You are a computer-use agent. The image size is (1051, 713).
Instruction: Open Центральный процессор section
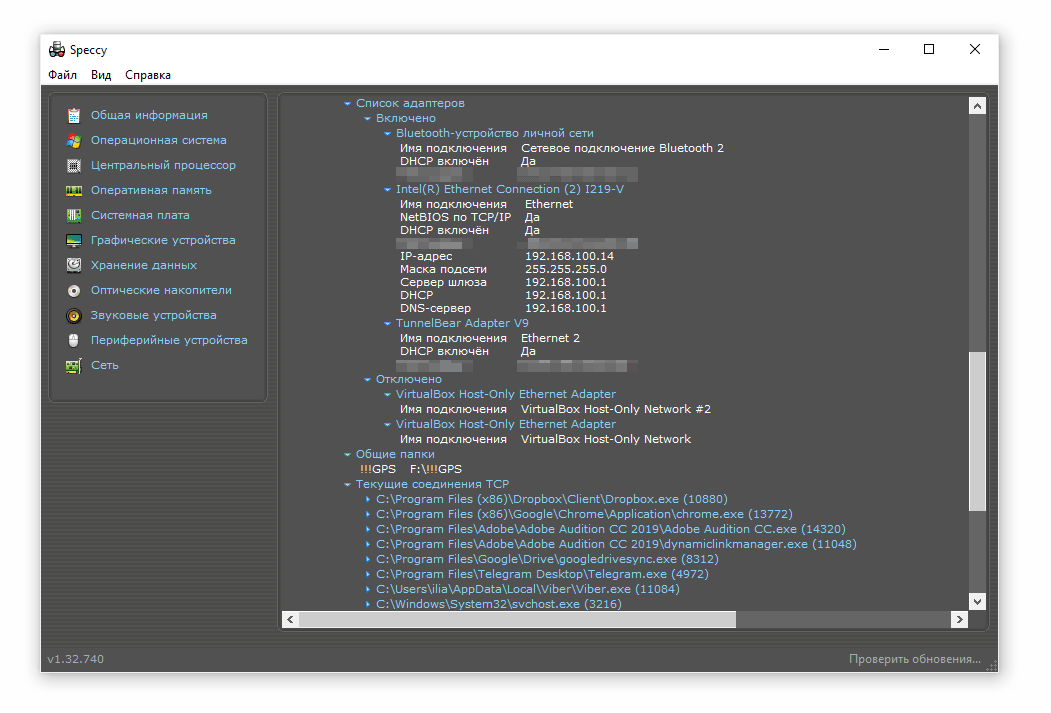click(163, 165)
